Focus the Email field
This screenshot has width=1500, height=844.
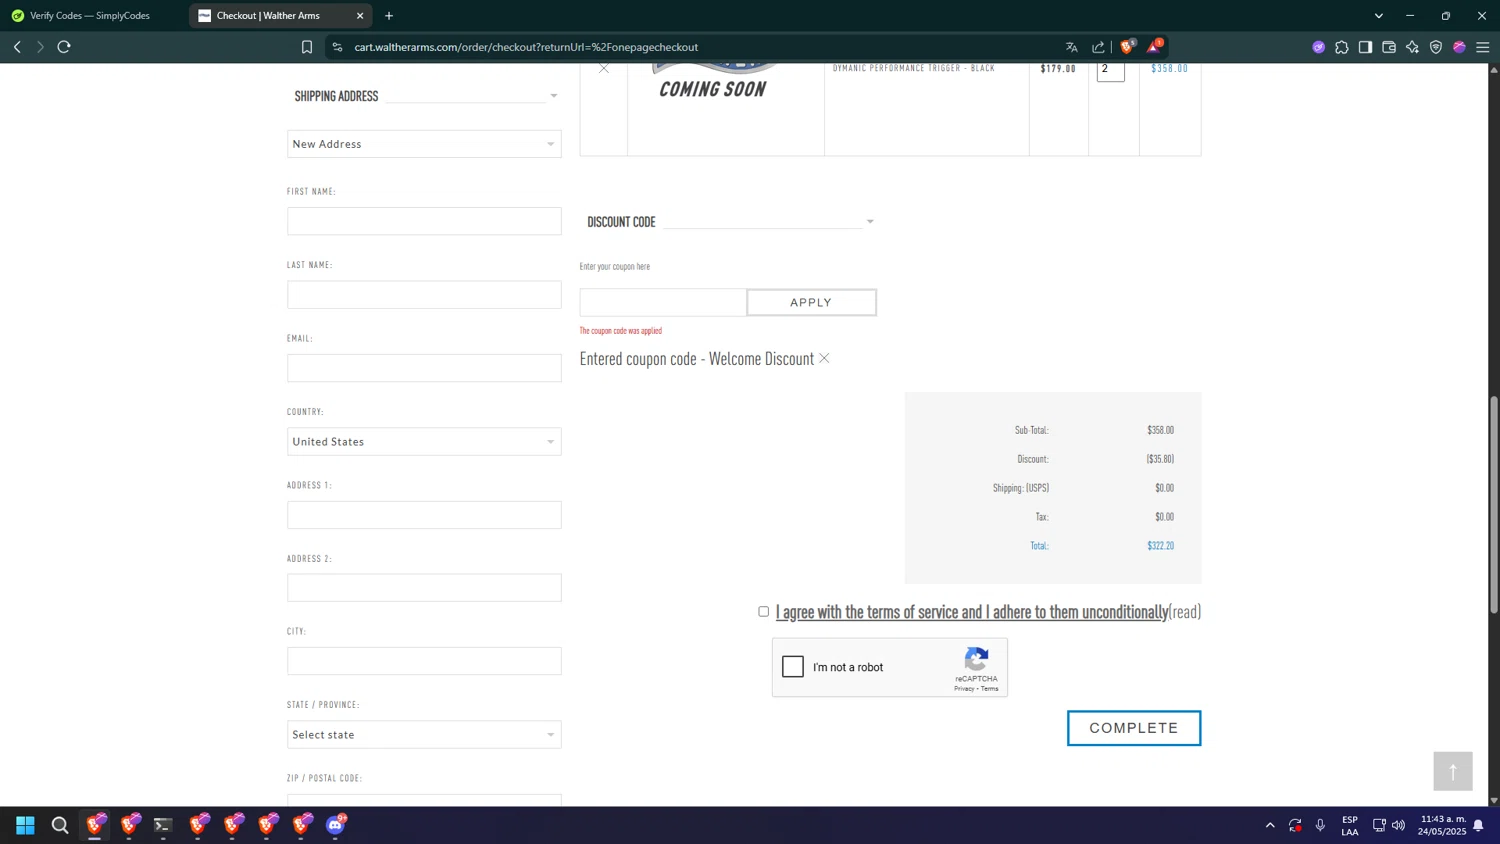[x=424, y=368]
